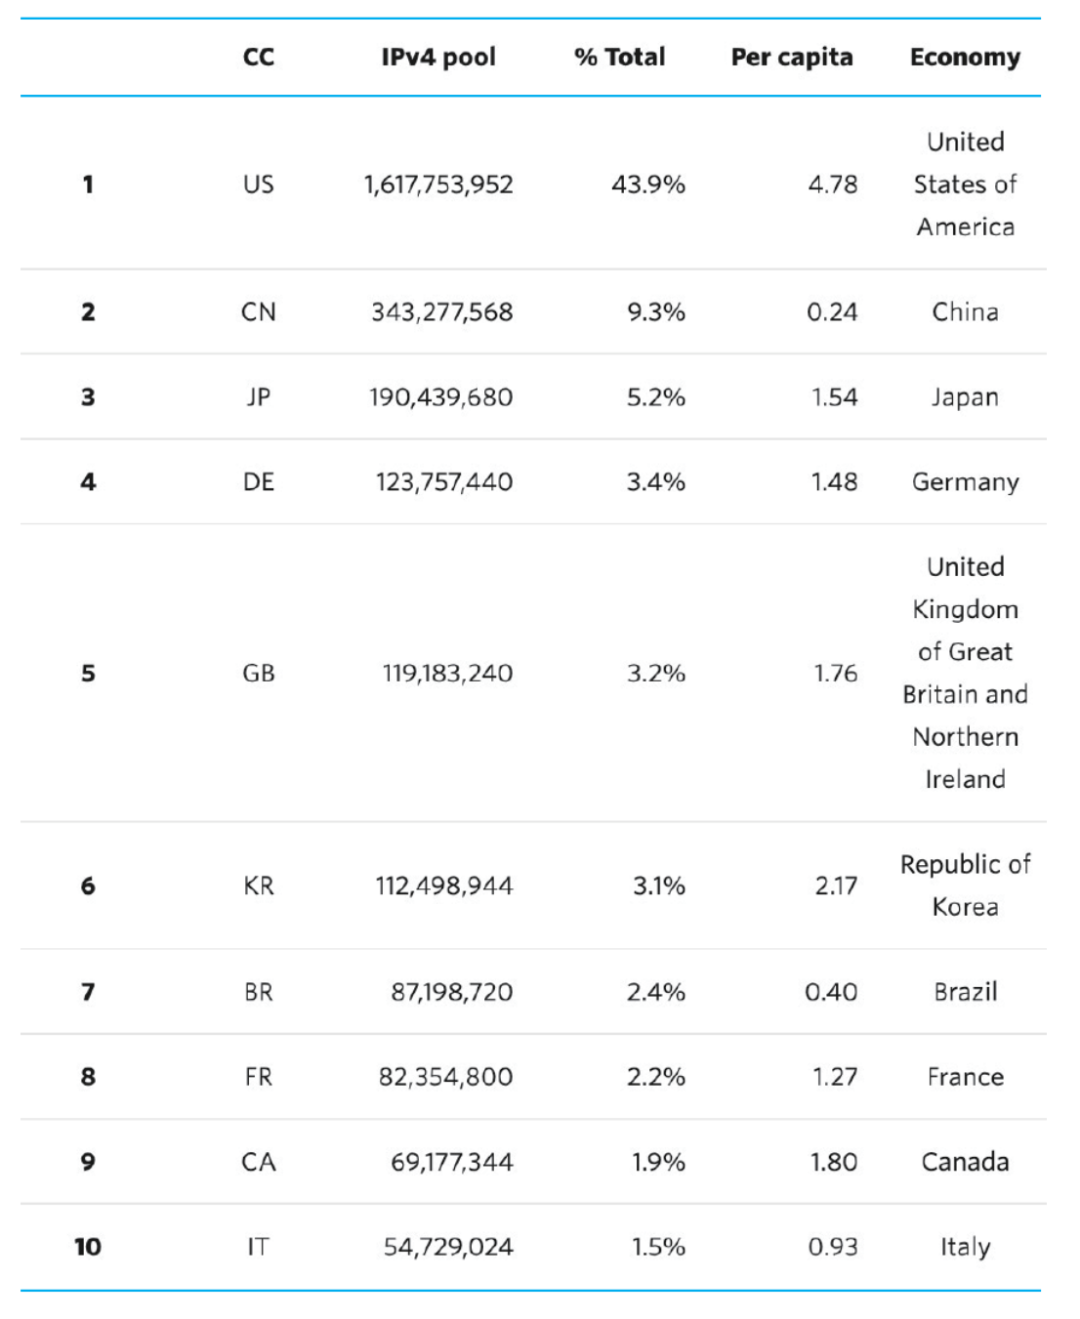This screenshot has width=1080, height=1319.
Task: Select France's 2.2% total cell
Action: (656, 1077)
